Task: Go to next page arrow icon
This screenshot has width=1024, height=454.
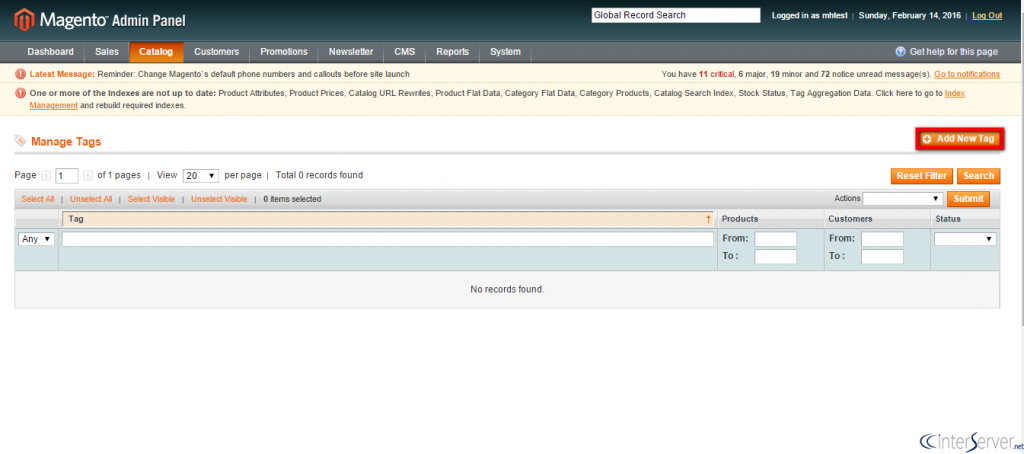Action: tap(88, 176)
